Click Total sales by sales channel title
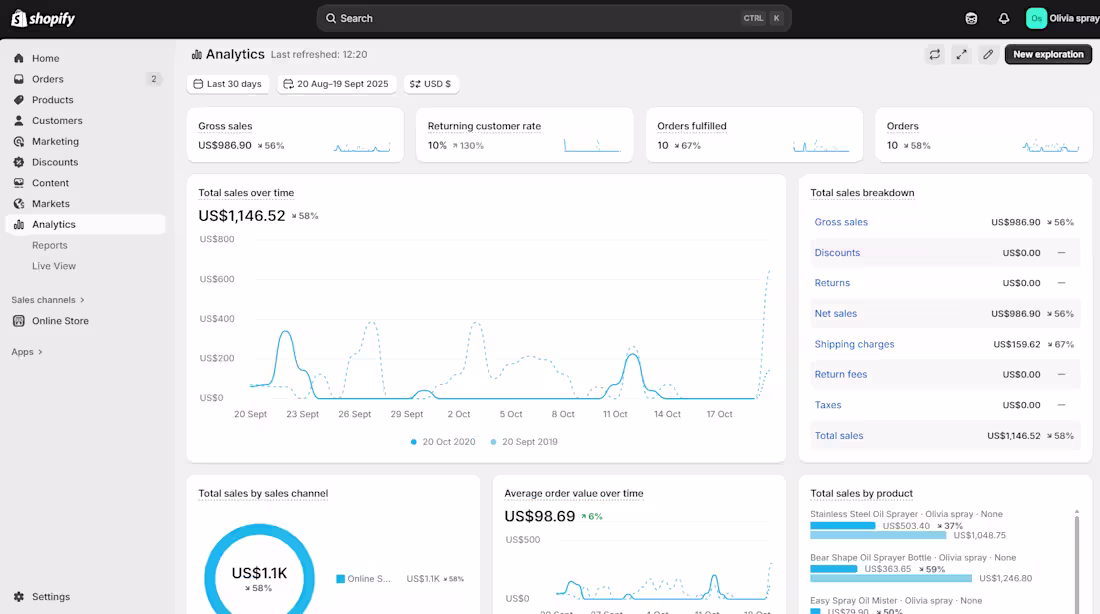The width and height of the screenshot is (1100, 614). pyautogui.click(x=263, y=493)
